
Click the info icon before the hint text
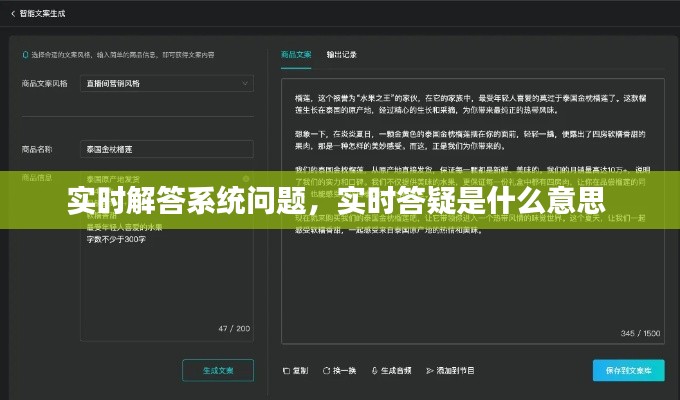tap(24, 55)
